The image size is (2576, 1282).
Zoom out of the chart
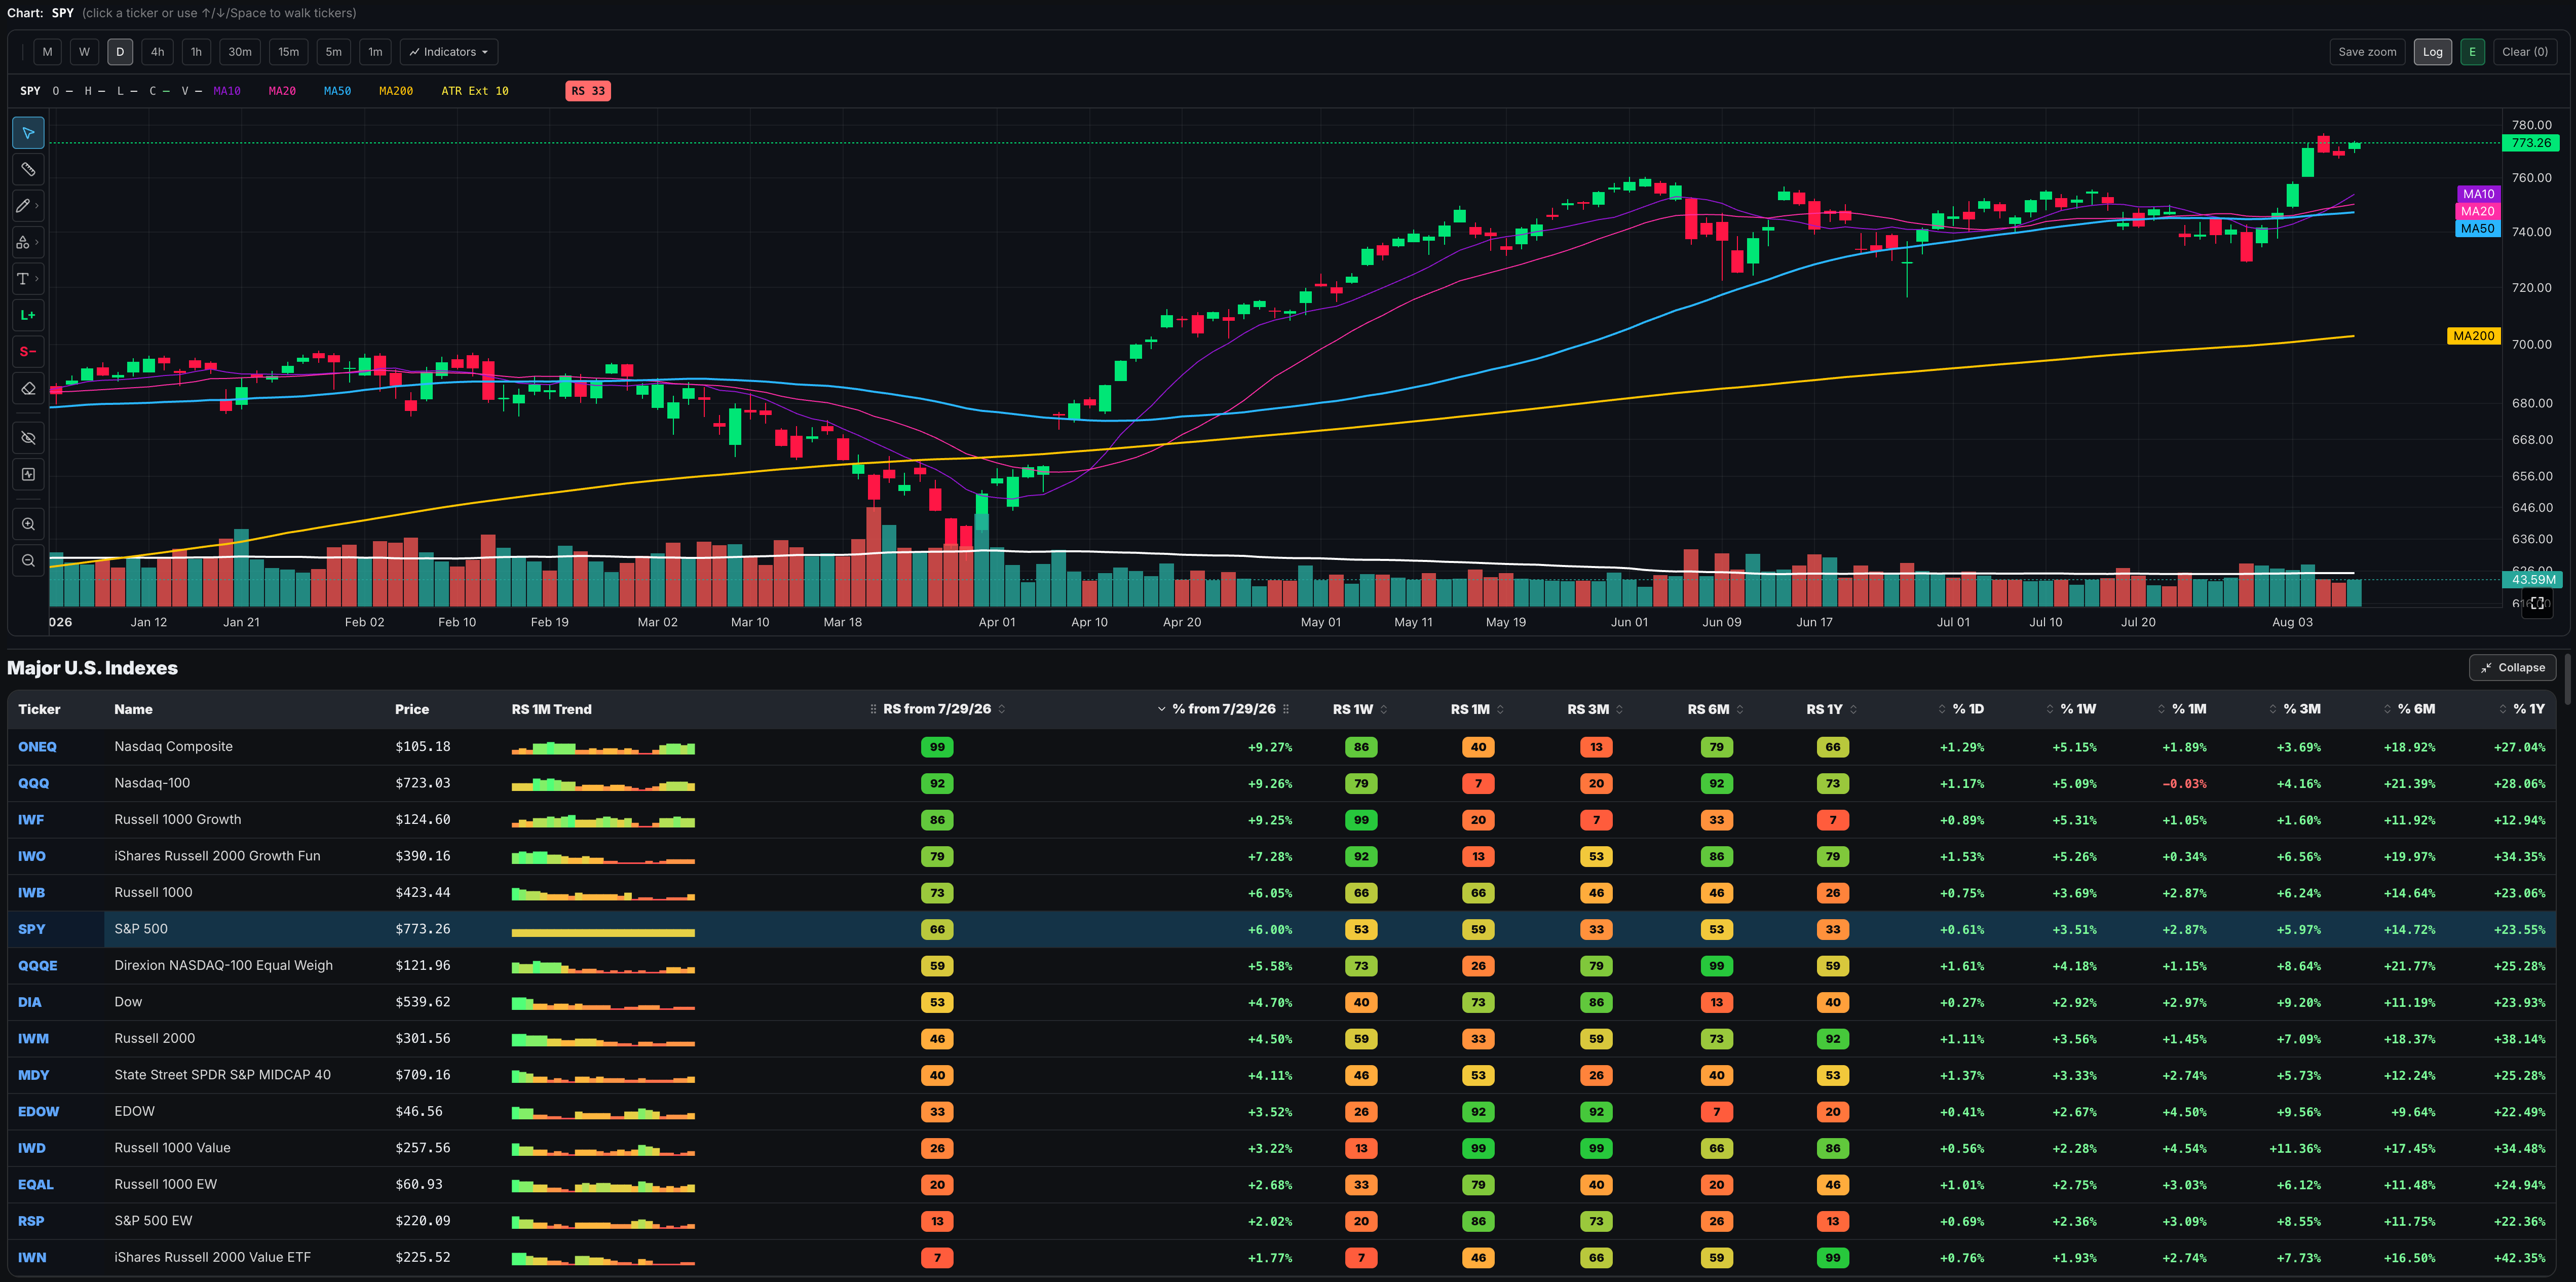28,561
